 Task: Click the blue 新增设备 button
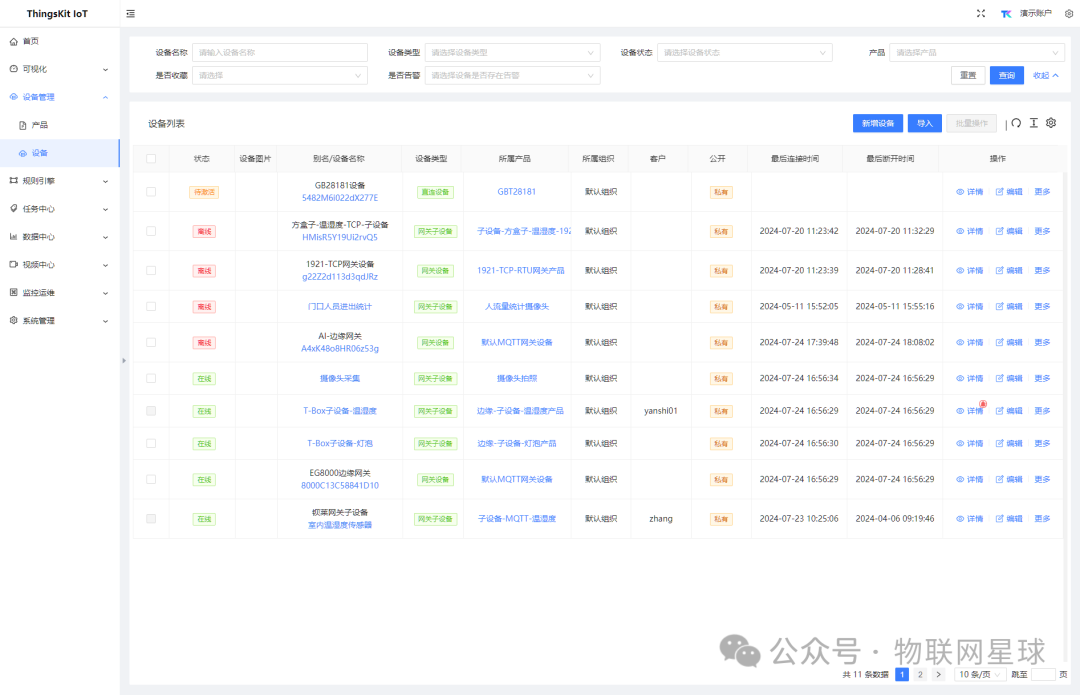877,123
